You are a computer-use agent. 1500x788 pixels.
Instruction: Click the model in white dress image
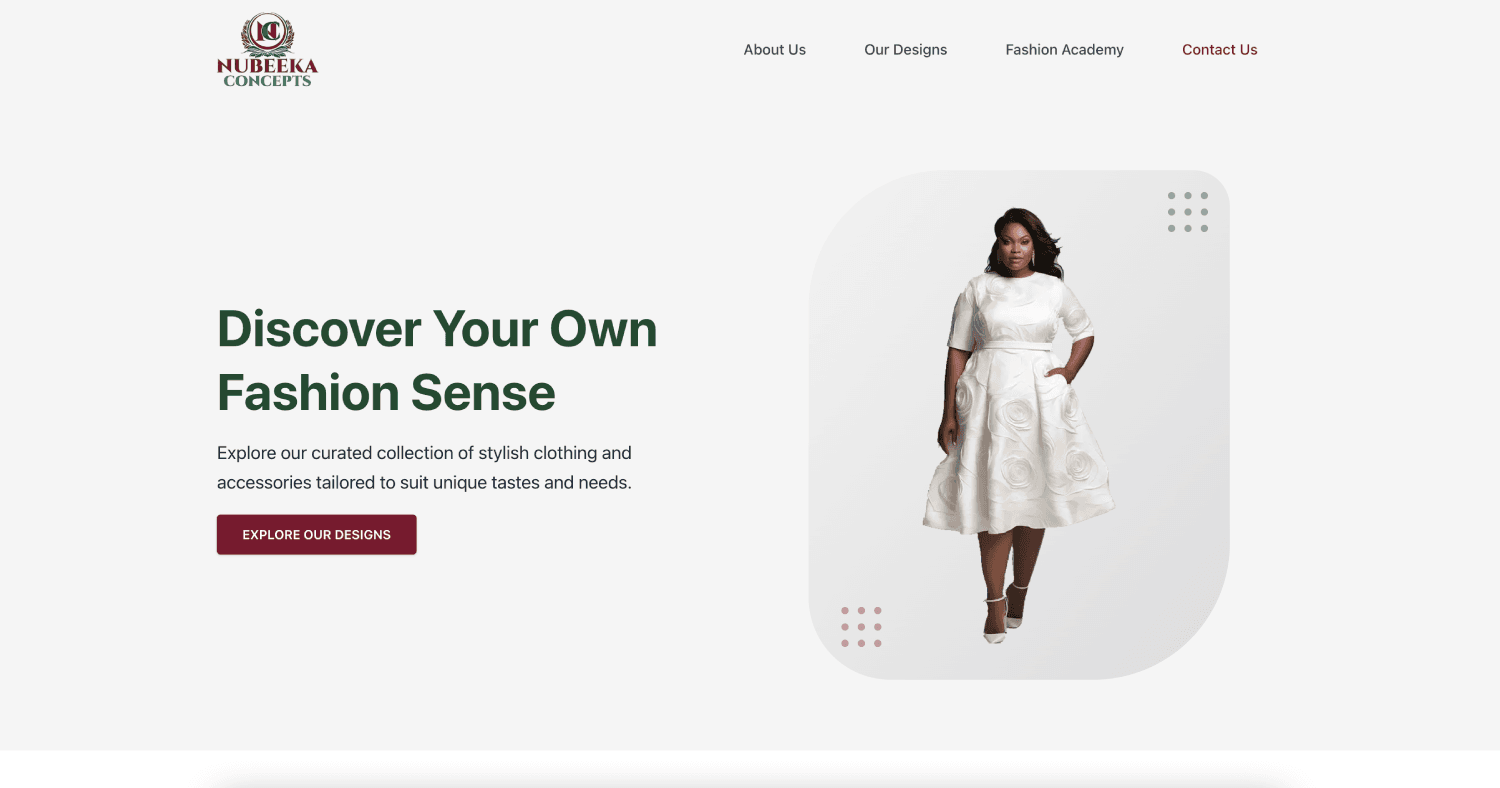(1019, 425)
